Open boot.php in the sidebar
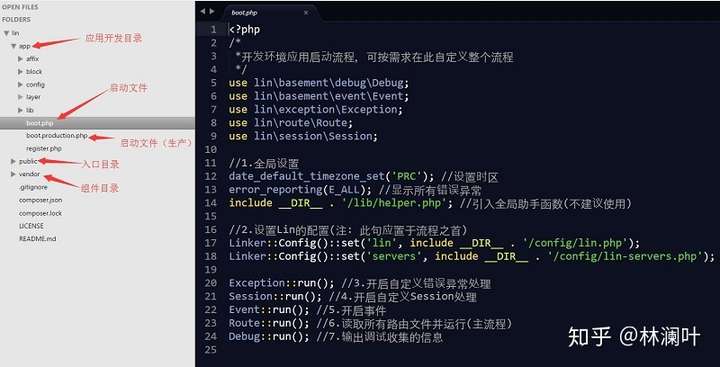Screen dimensions: 720x367 tap(40, 123)
